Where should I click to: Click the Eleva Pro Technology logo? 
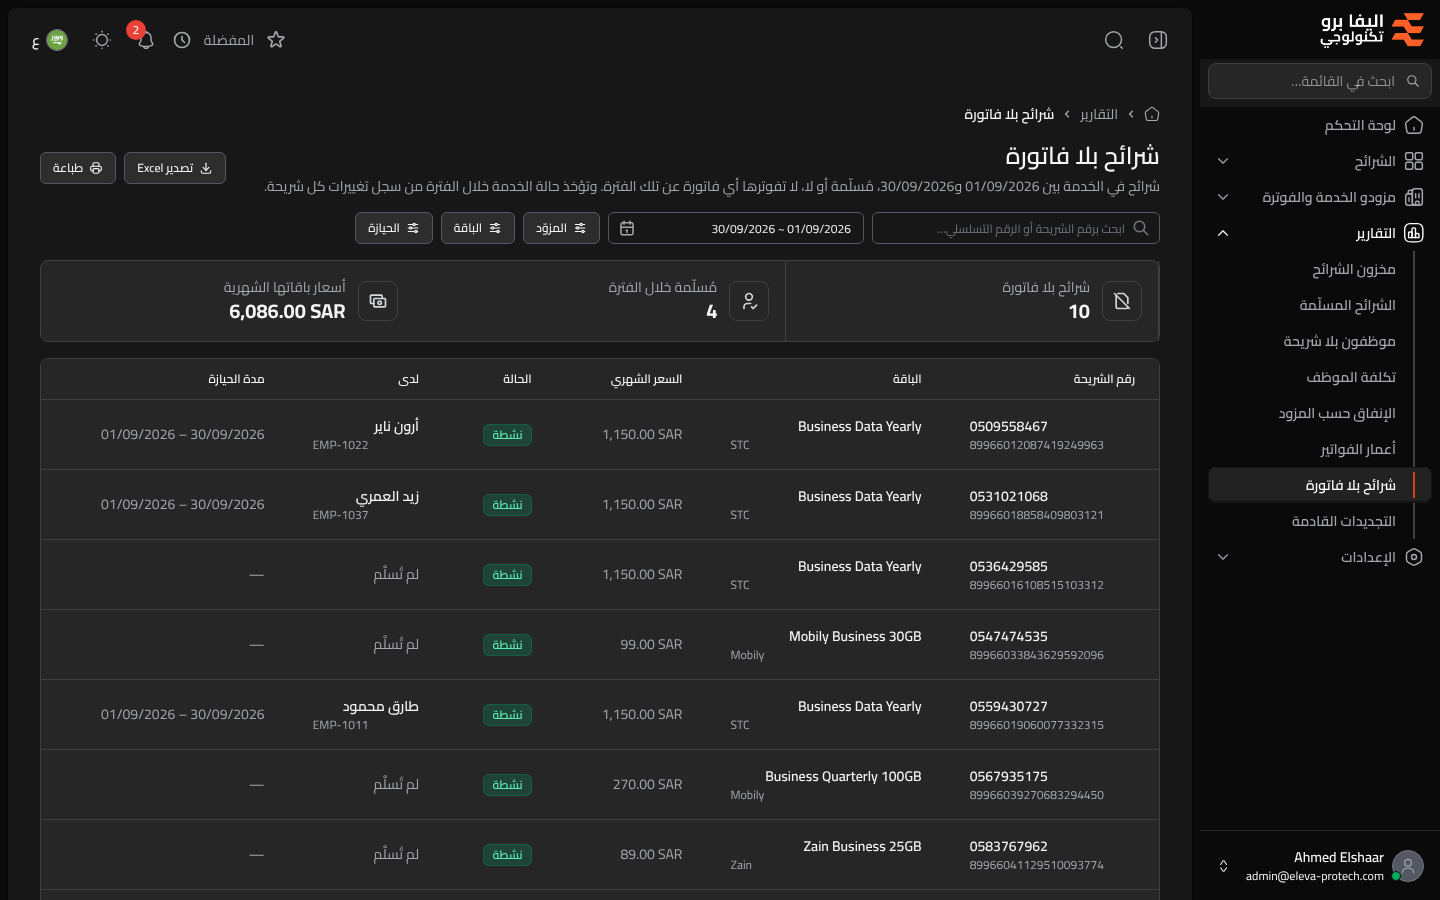[1373, 30]
